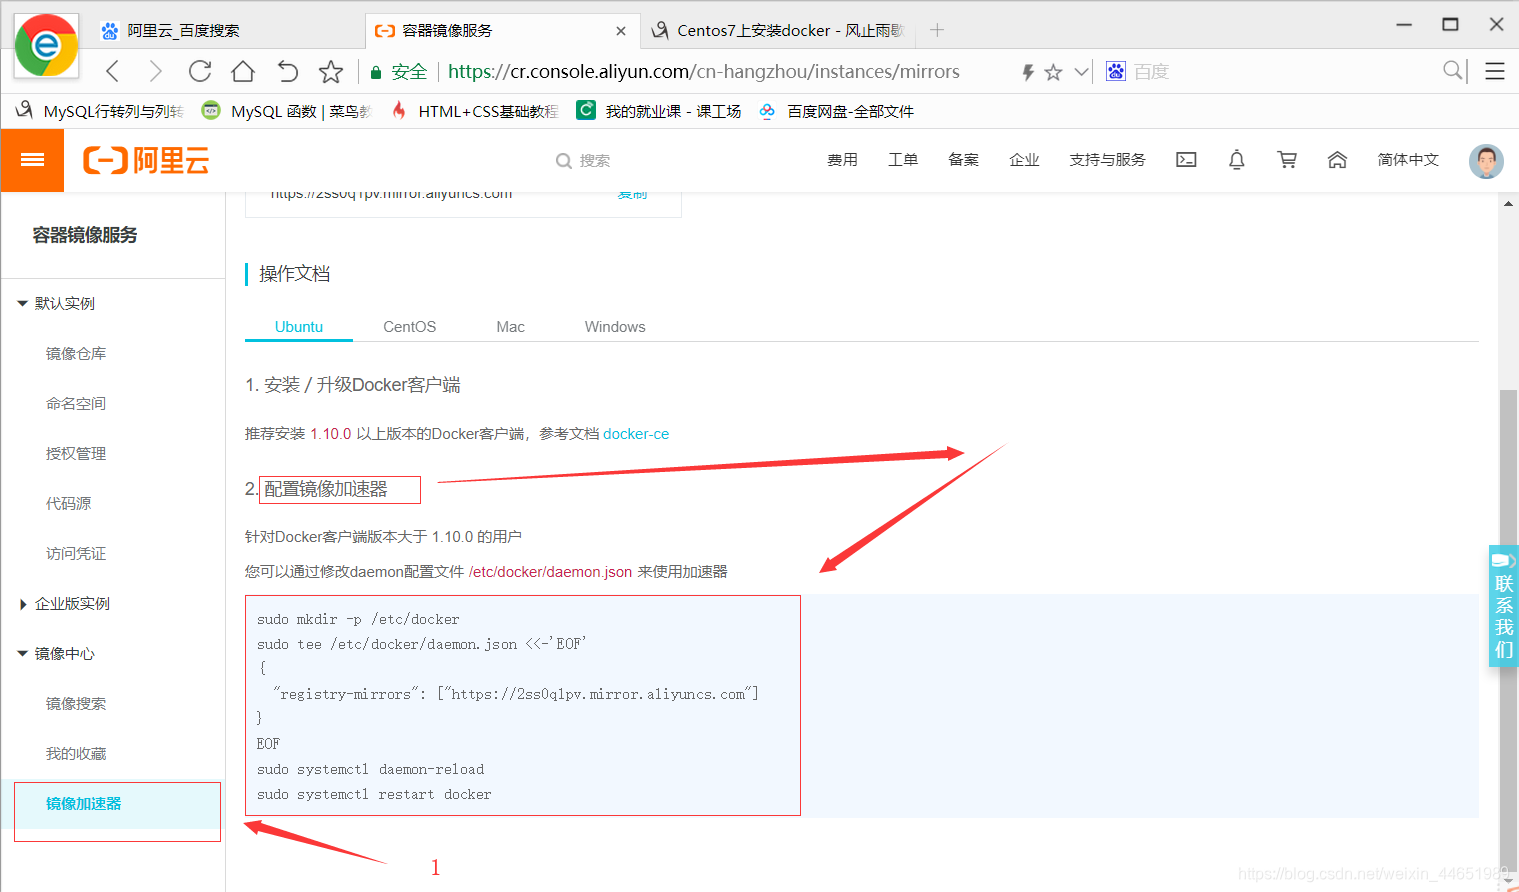Select the CentOS documentation tab
The width and height of the screenshot is (1519, 892).
click(x=410, y=327)
